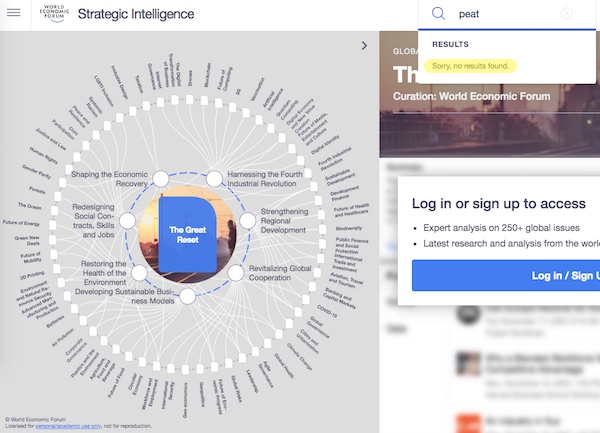Select the Revitalizing Global Cooperation node
Viewport: 600px width, 433px height.
click(236, 271)
